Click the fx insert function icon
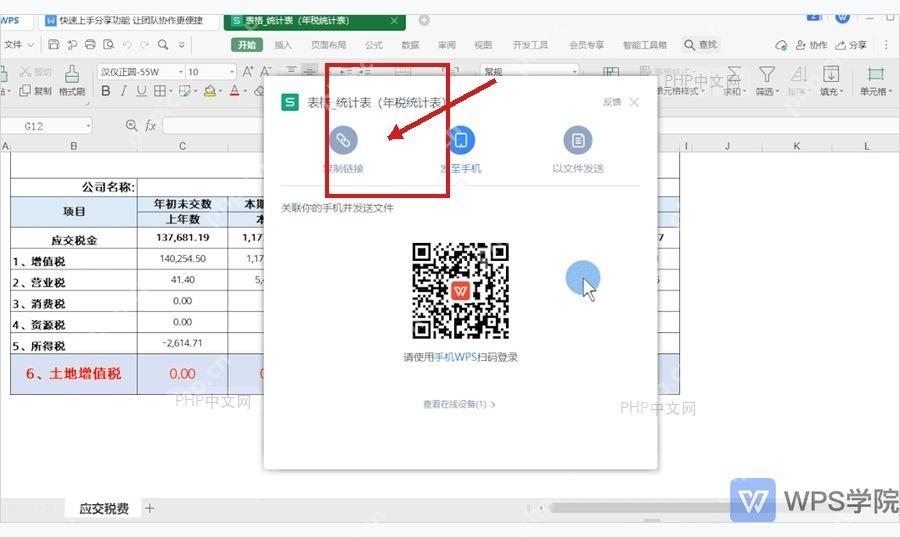900x537 pixels. 150,126
